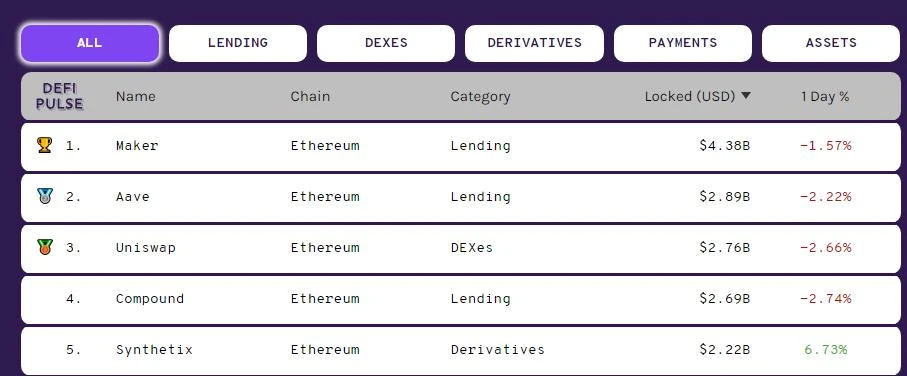The image size is (907, 376).
Task: Click the gold trophy icon beside Maker
Action: coord(45,145)
